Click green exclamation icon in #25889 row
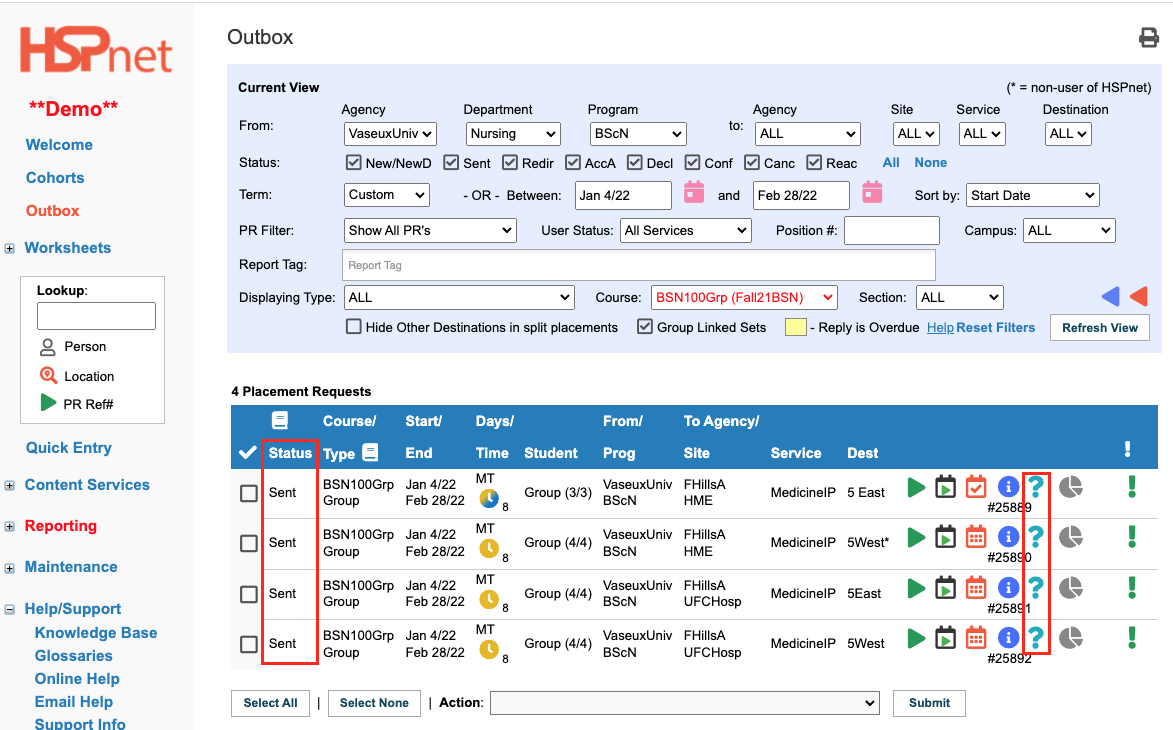 pos(1132,487)
